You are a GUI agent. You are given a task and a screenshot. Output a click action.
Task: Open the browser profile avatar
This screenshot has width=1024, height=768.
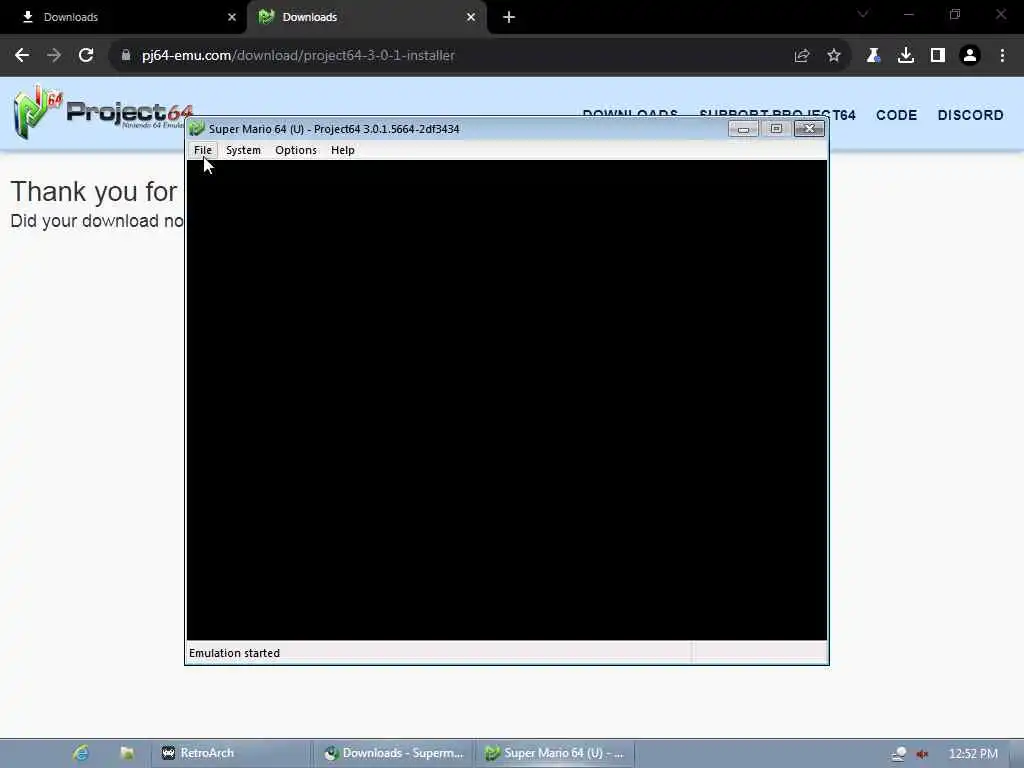point(970,56)
